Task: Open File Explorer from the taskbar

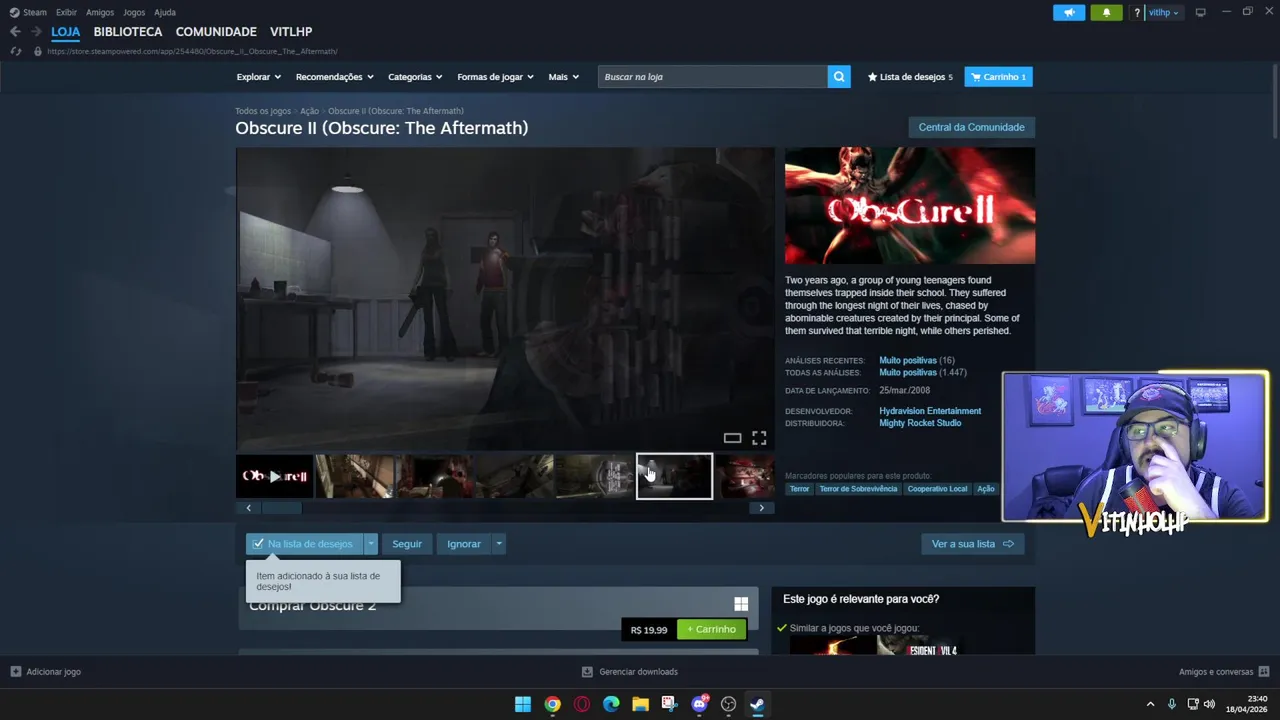Action: (640, 704)
